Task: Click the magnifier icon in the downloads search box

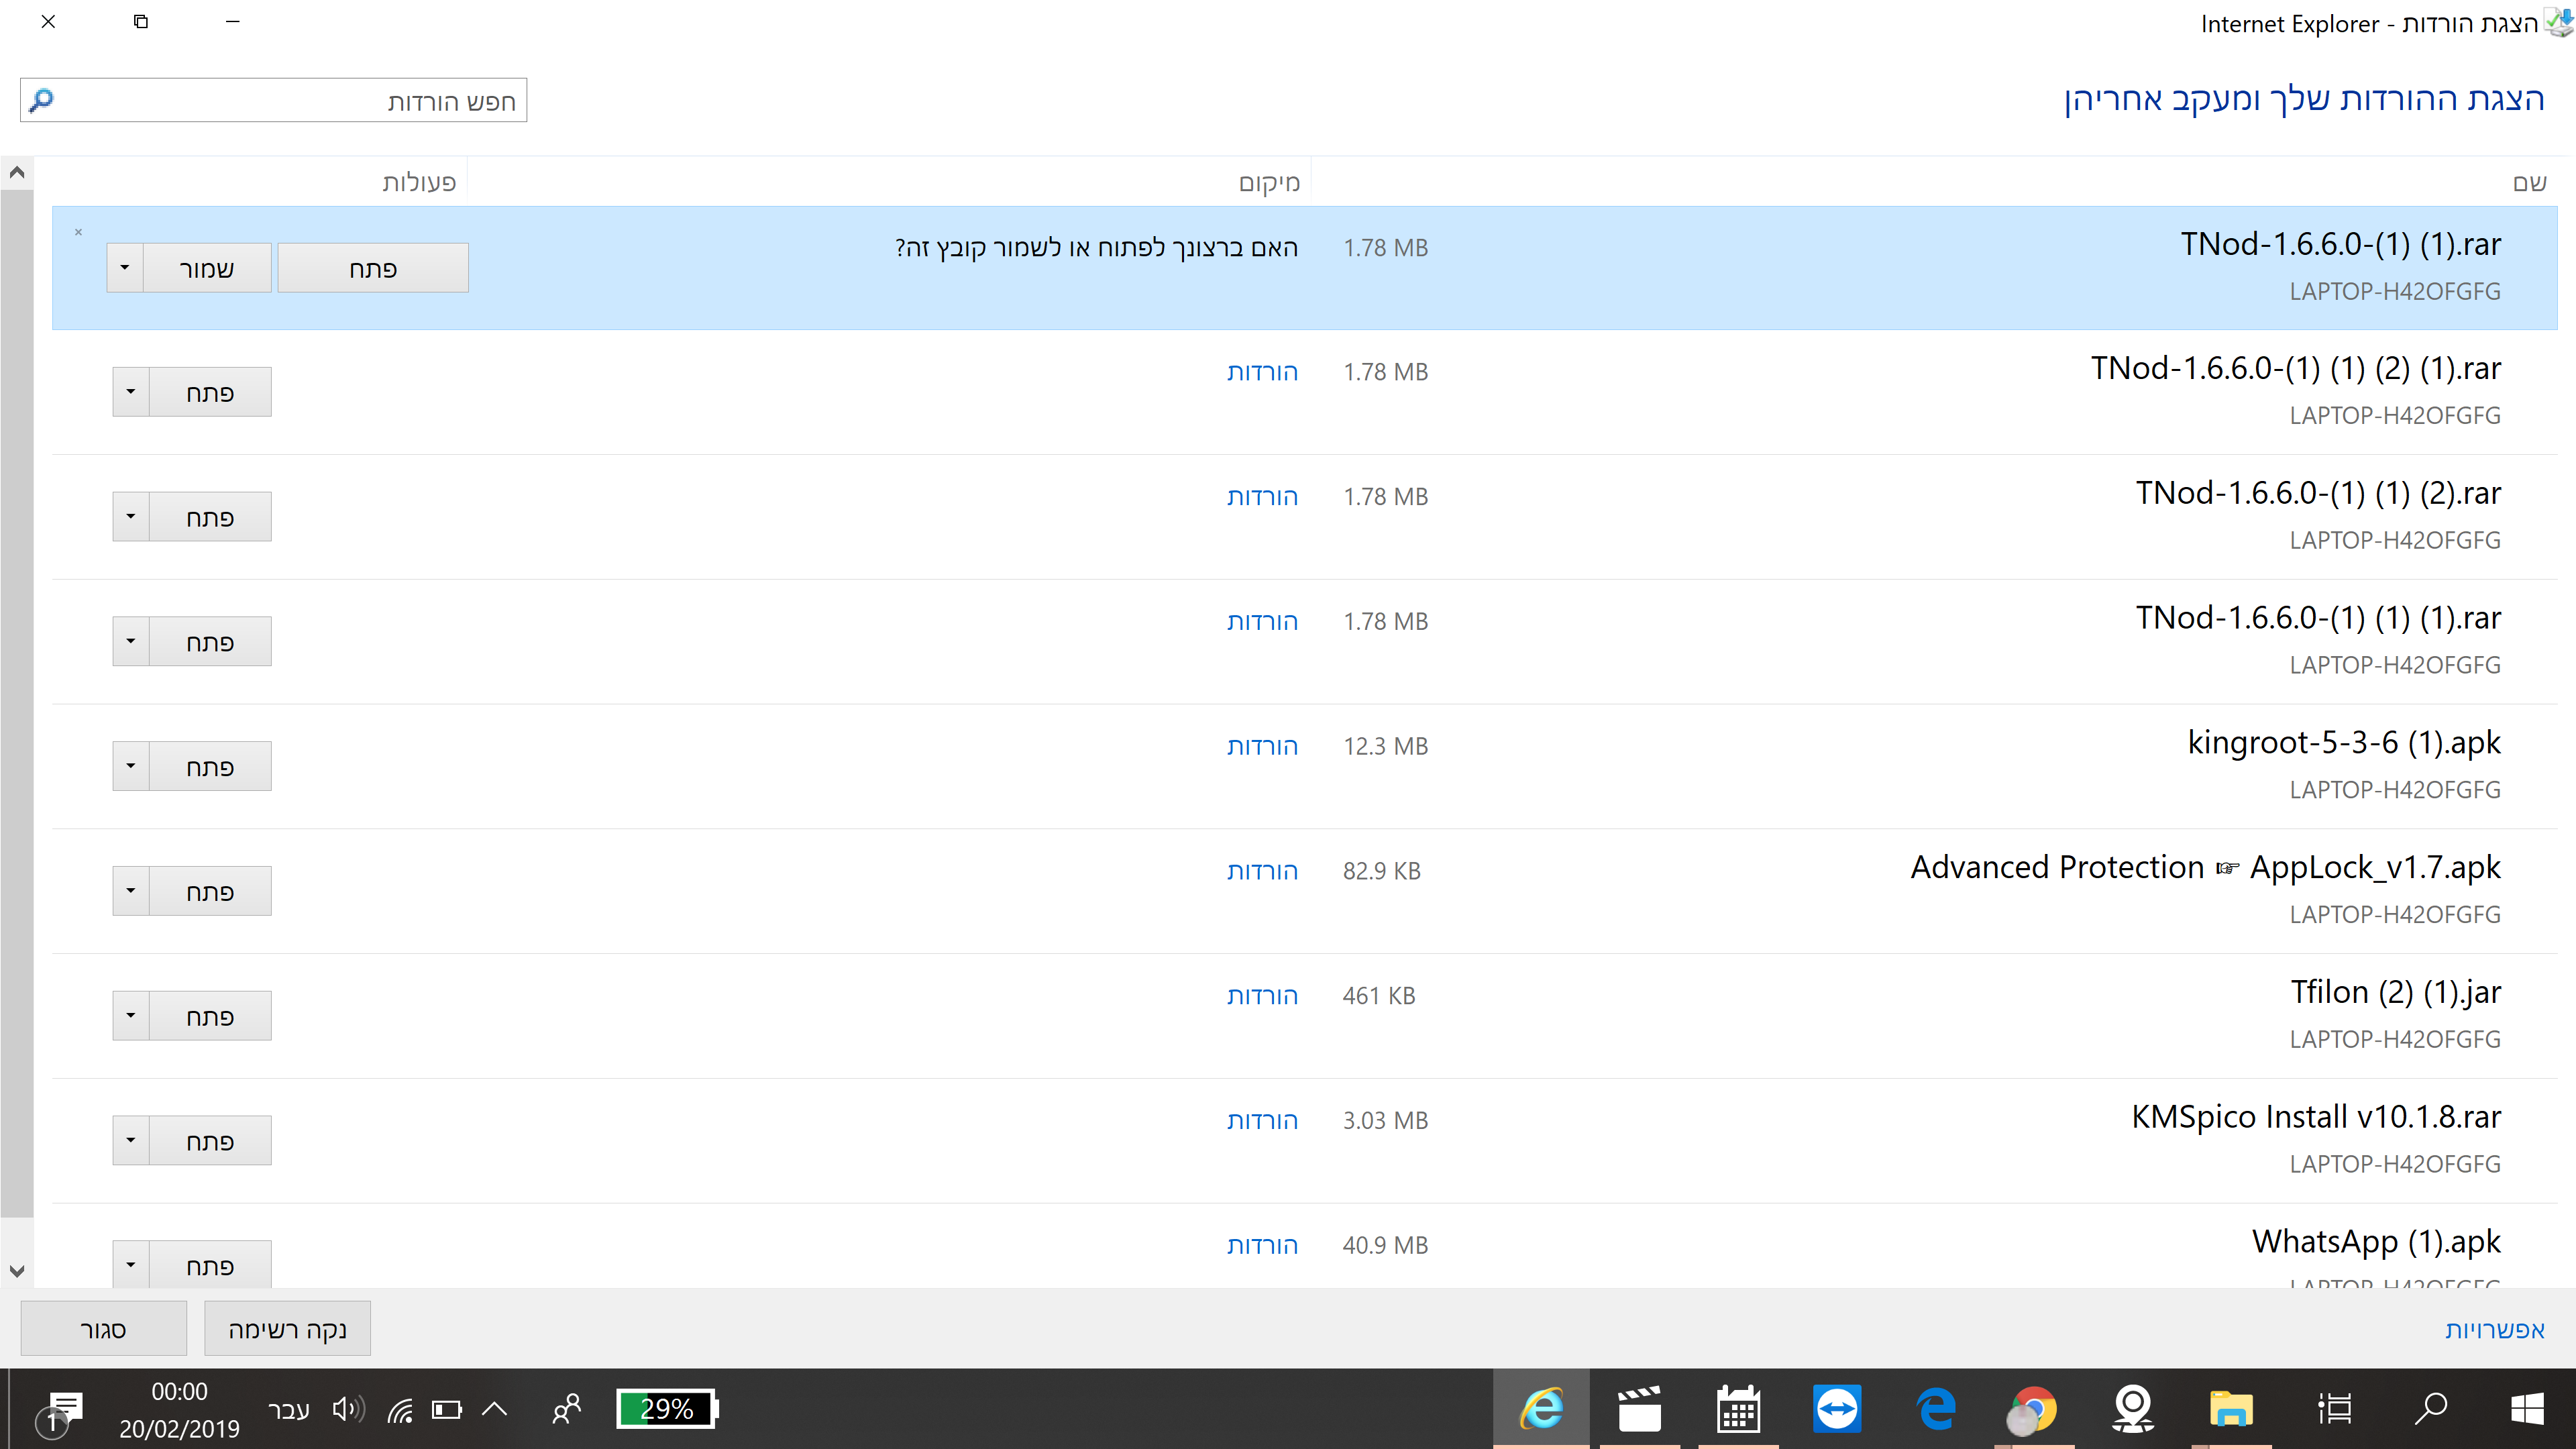Action: click(x=42, y=100)
